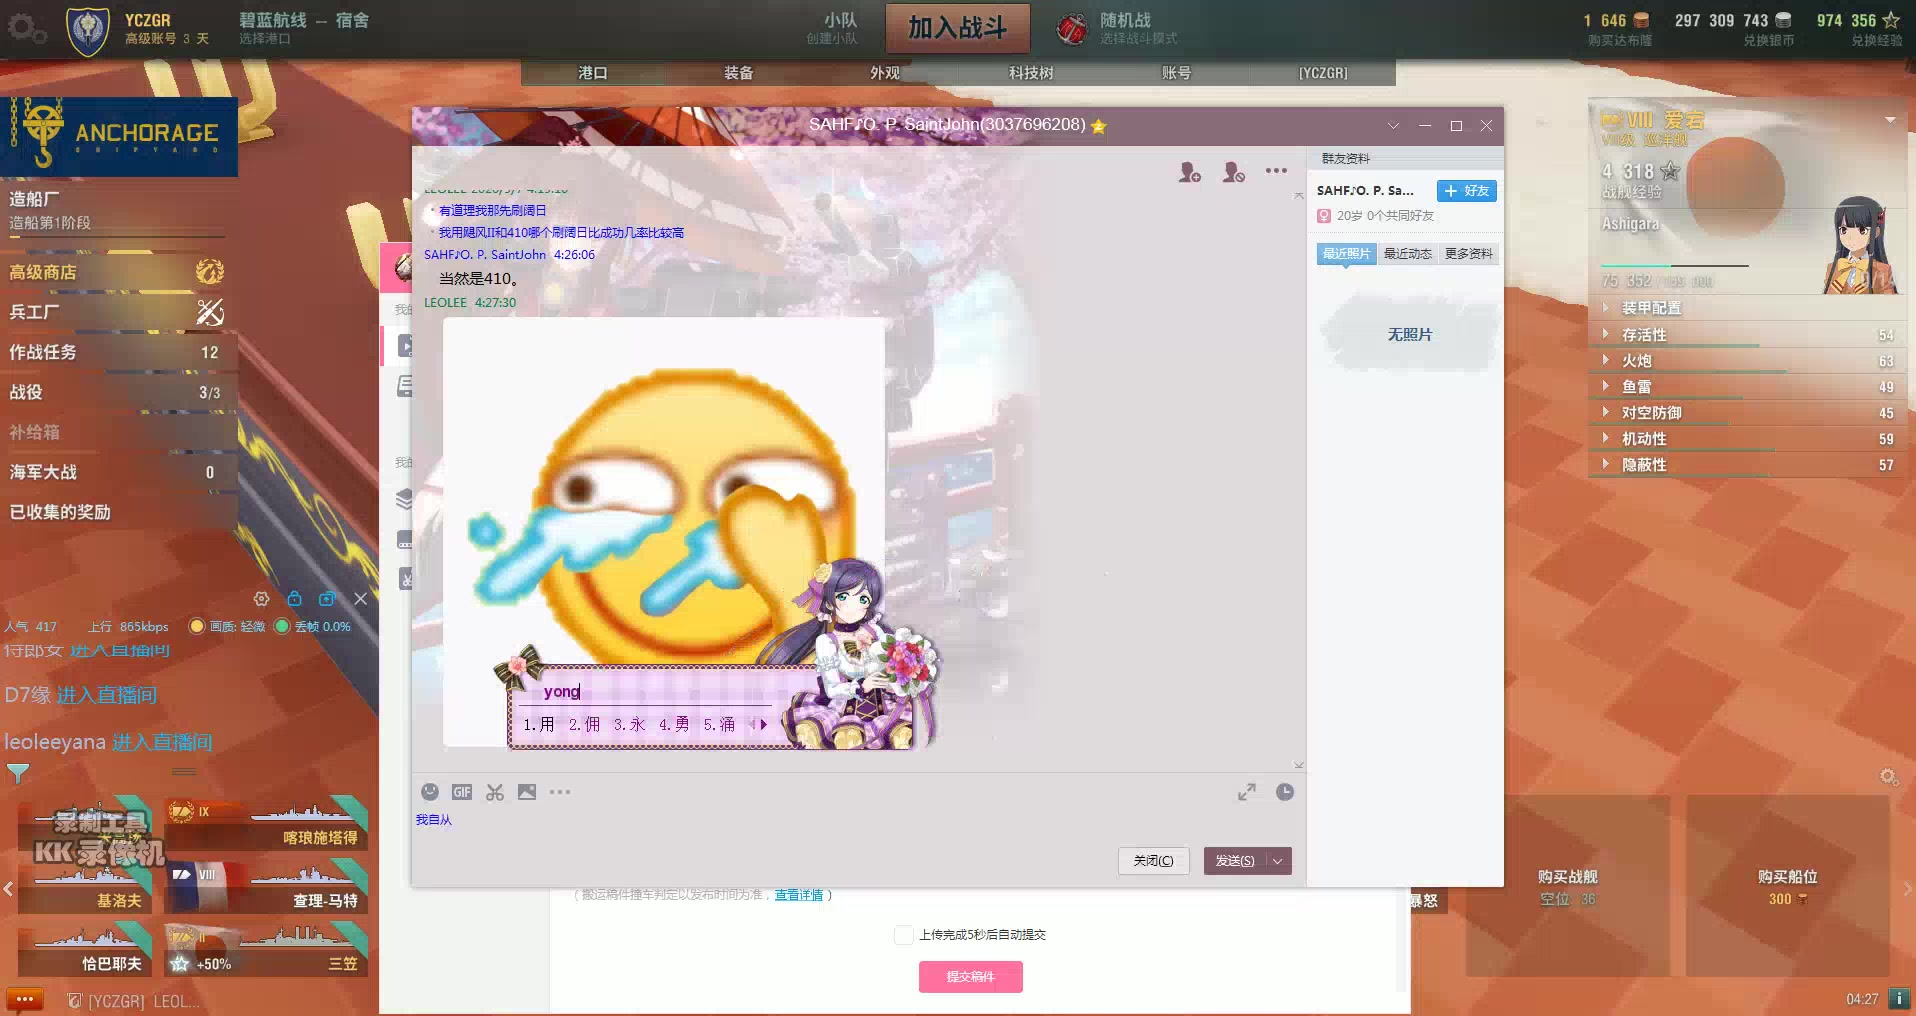This screenshot has height=1016, width=1916.
Task: Switch to More Info tab
Action: point(1469,254)
